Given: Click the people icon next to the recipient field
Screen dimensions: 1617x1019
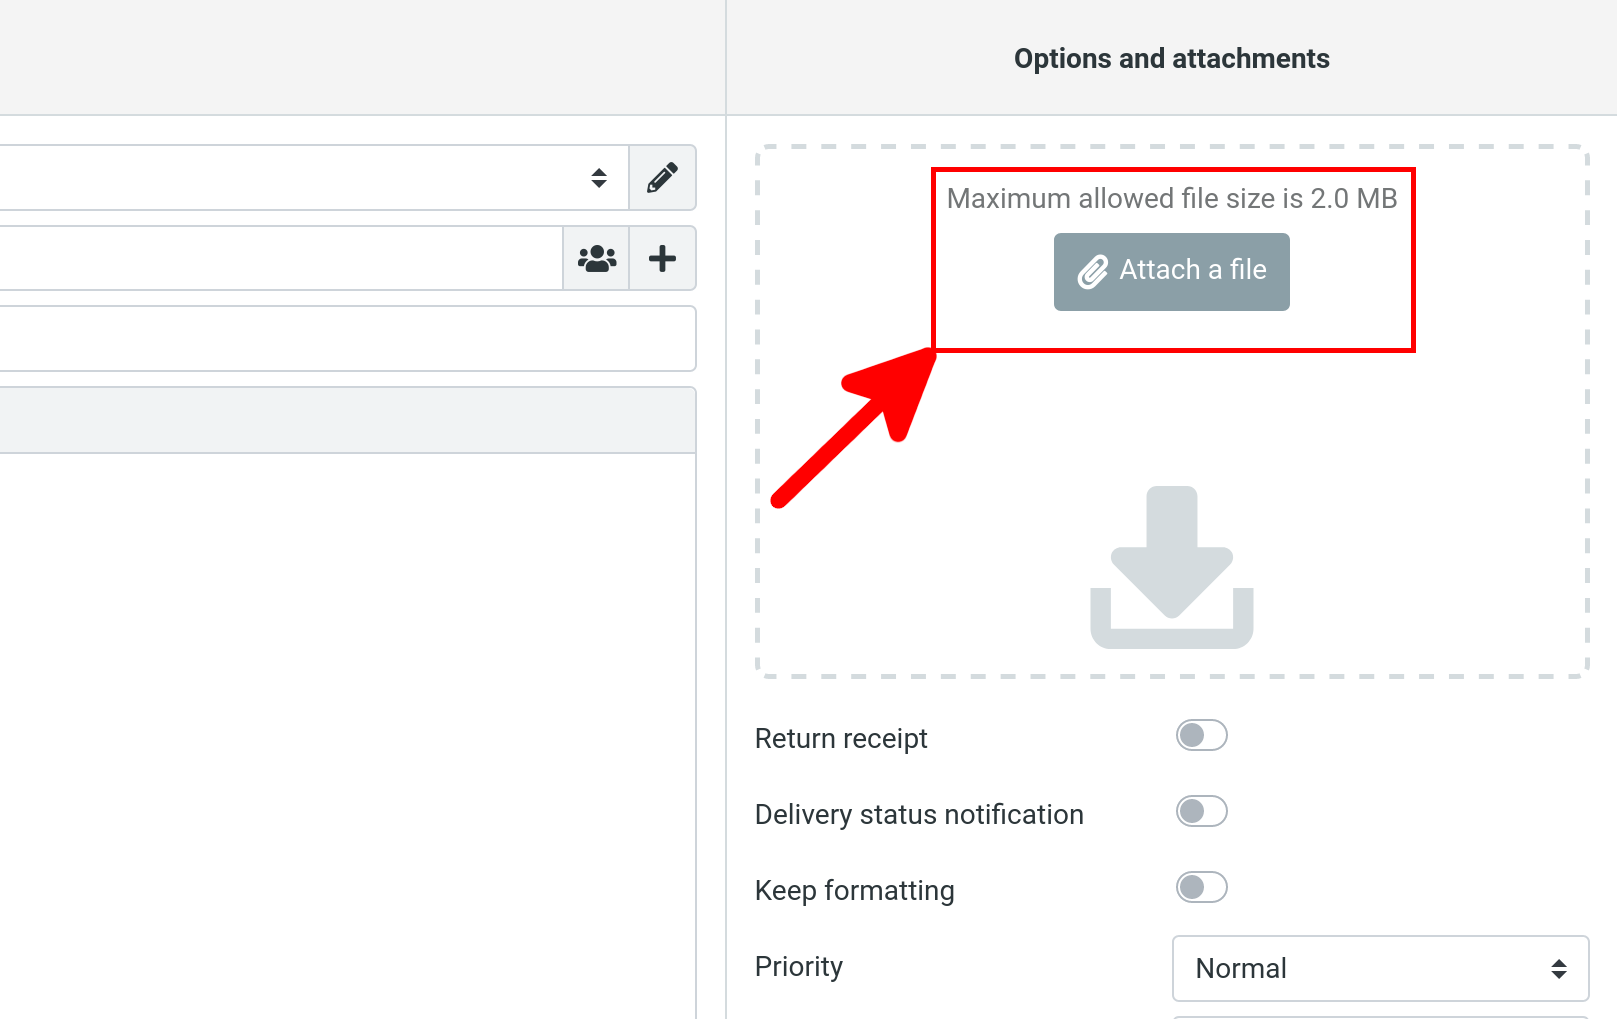Looking at the screenshot, I should 595,258.
